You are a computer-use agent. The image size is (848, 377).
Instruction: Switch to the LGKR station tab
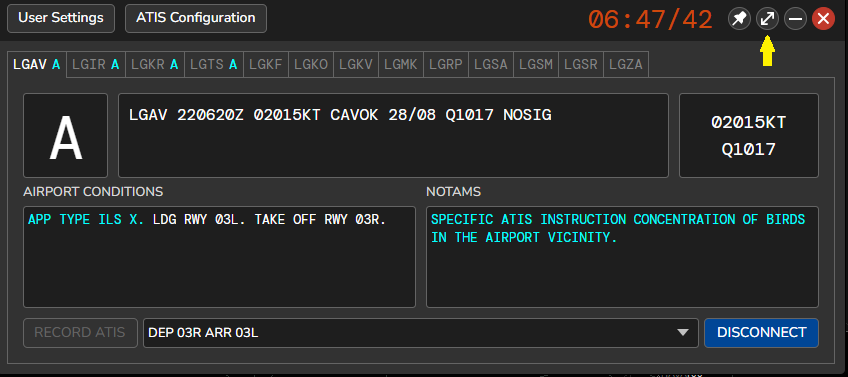[155, 65]
